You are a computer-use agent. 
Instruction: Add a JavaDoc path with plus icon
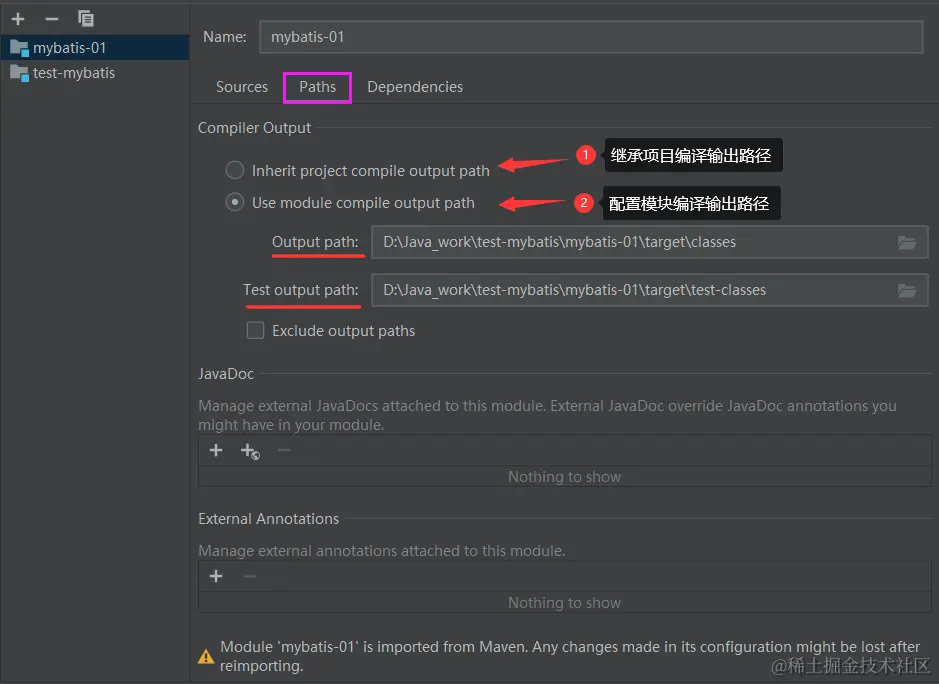[216, 450]
